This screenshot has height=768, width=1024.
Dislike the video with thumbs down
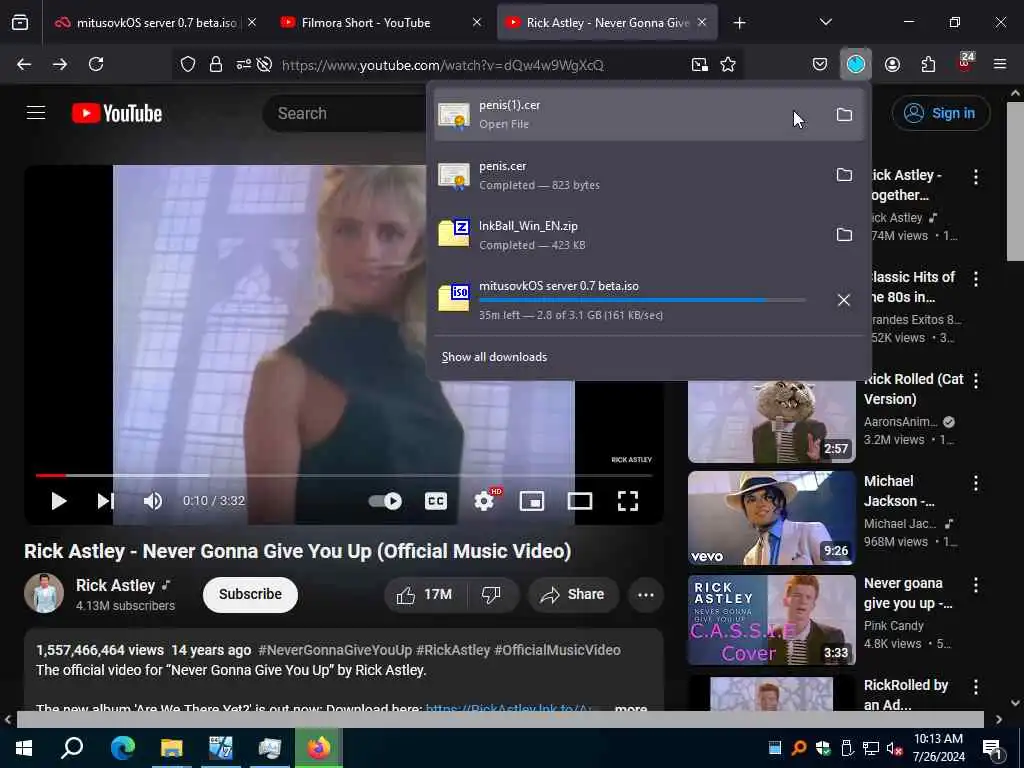click(x=491, y=595)
